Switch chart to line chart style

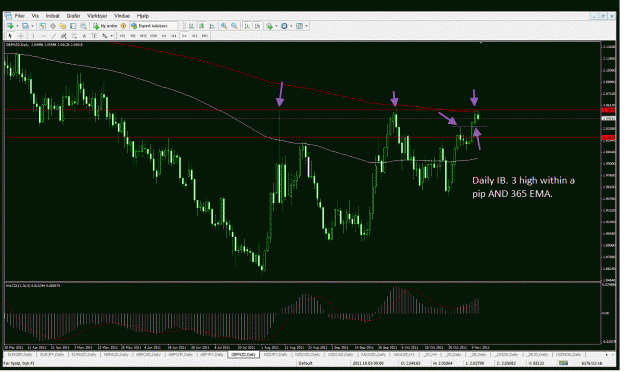(x=212, y=26)
